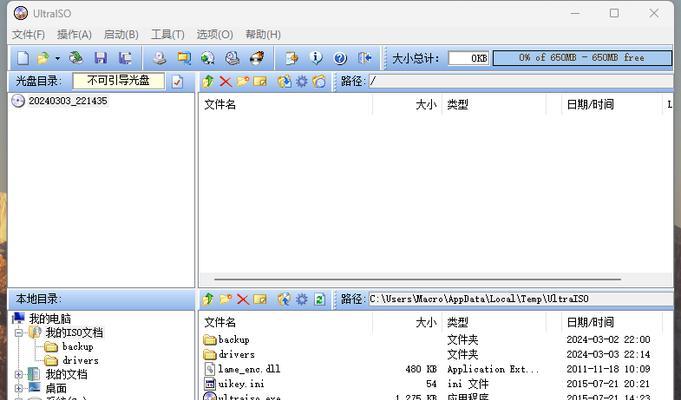
Task: Click the add folder-arrow icon in local toolbar
Action: pos(284,299)
